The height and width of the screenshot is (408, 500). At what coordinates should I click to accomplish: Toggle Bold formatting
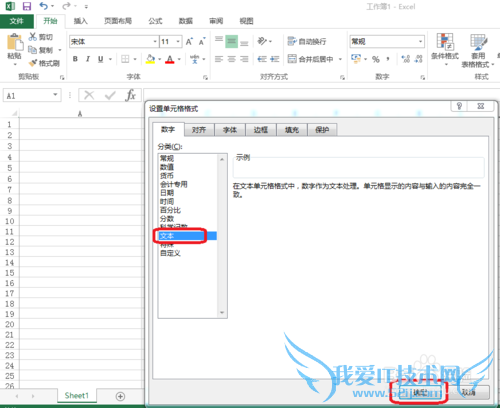75,59
